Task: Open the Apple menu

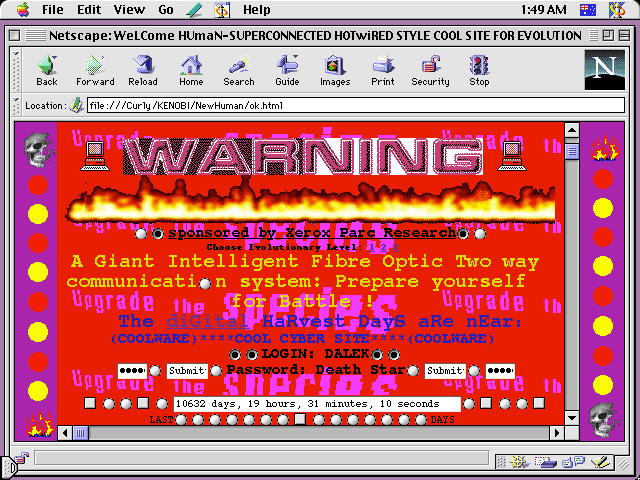Action: 23,10
